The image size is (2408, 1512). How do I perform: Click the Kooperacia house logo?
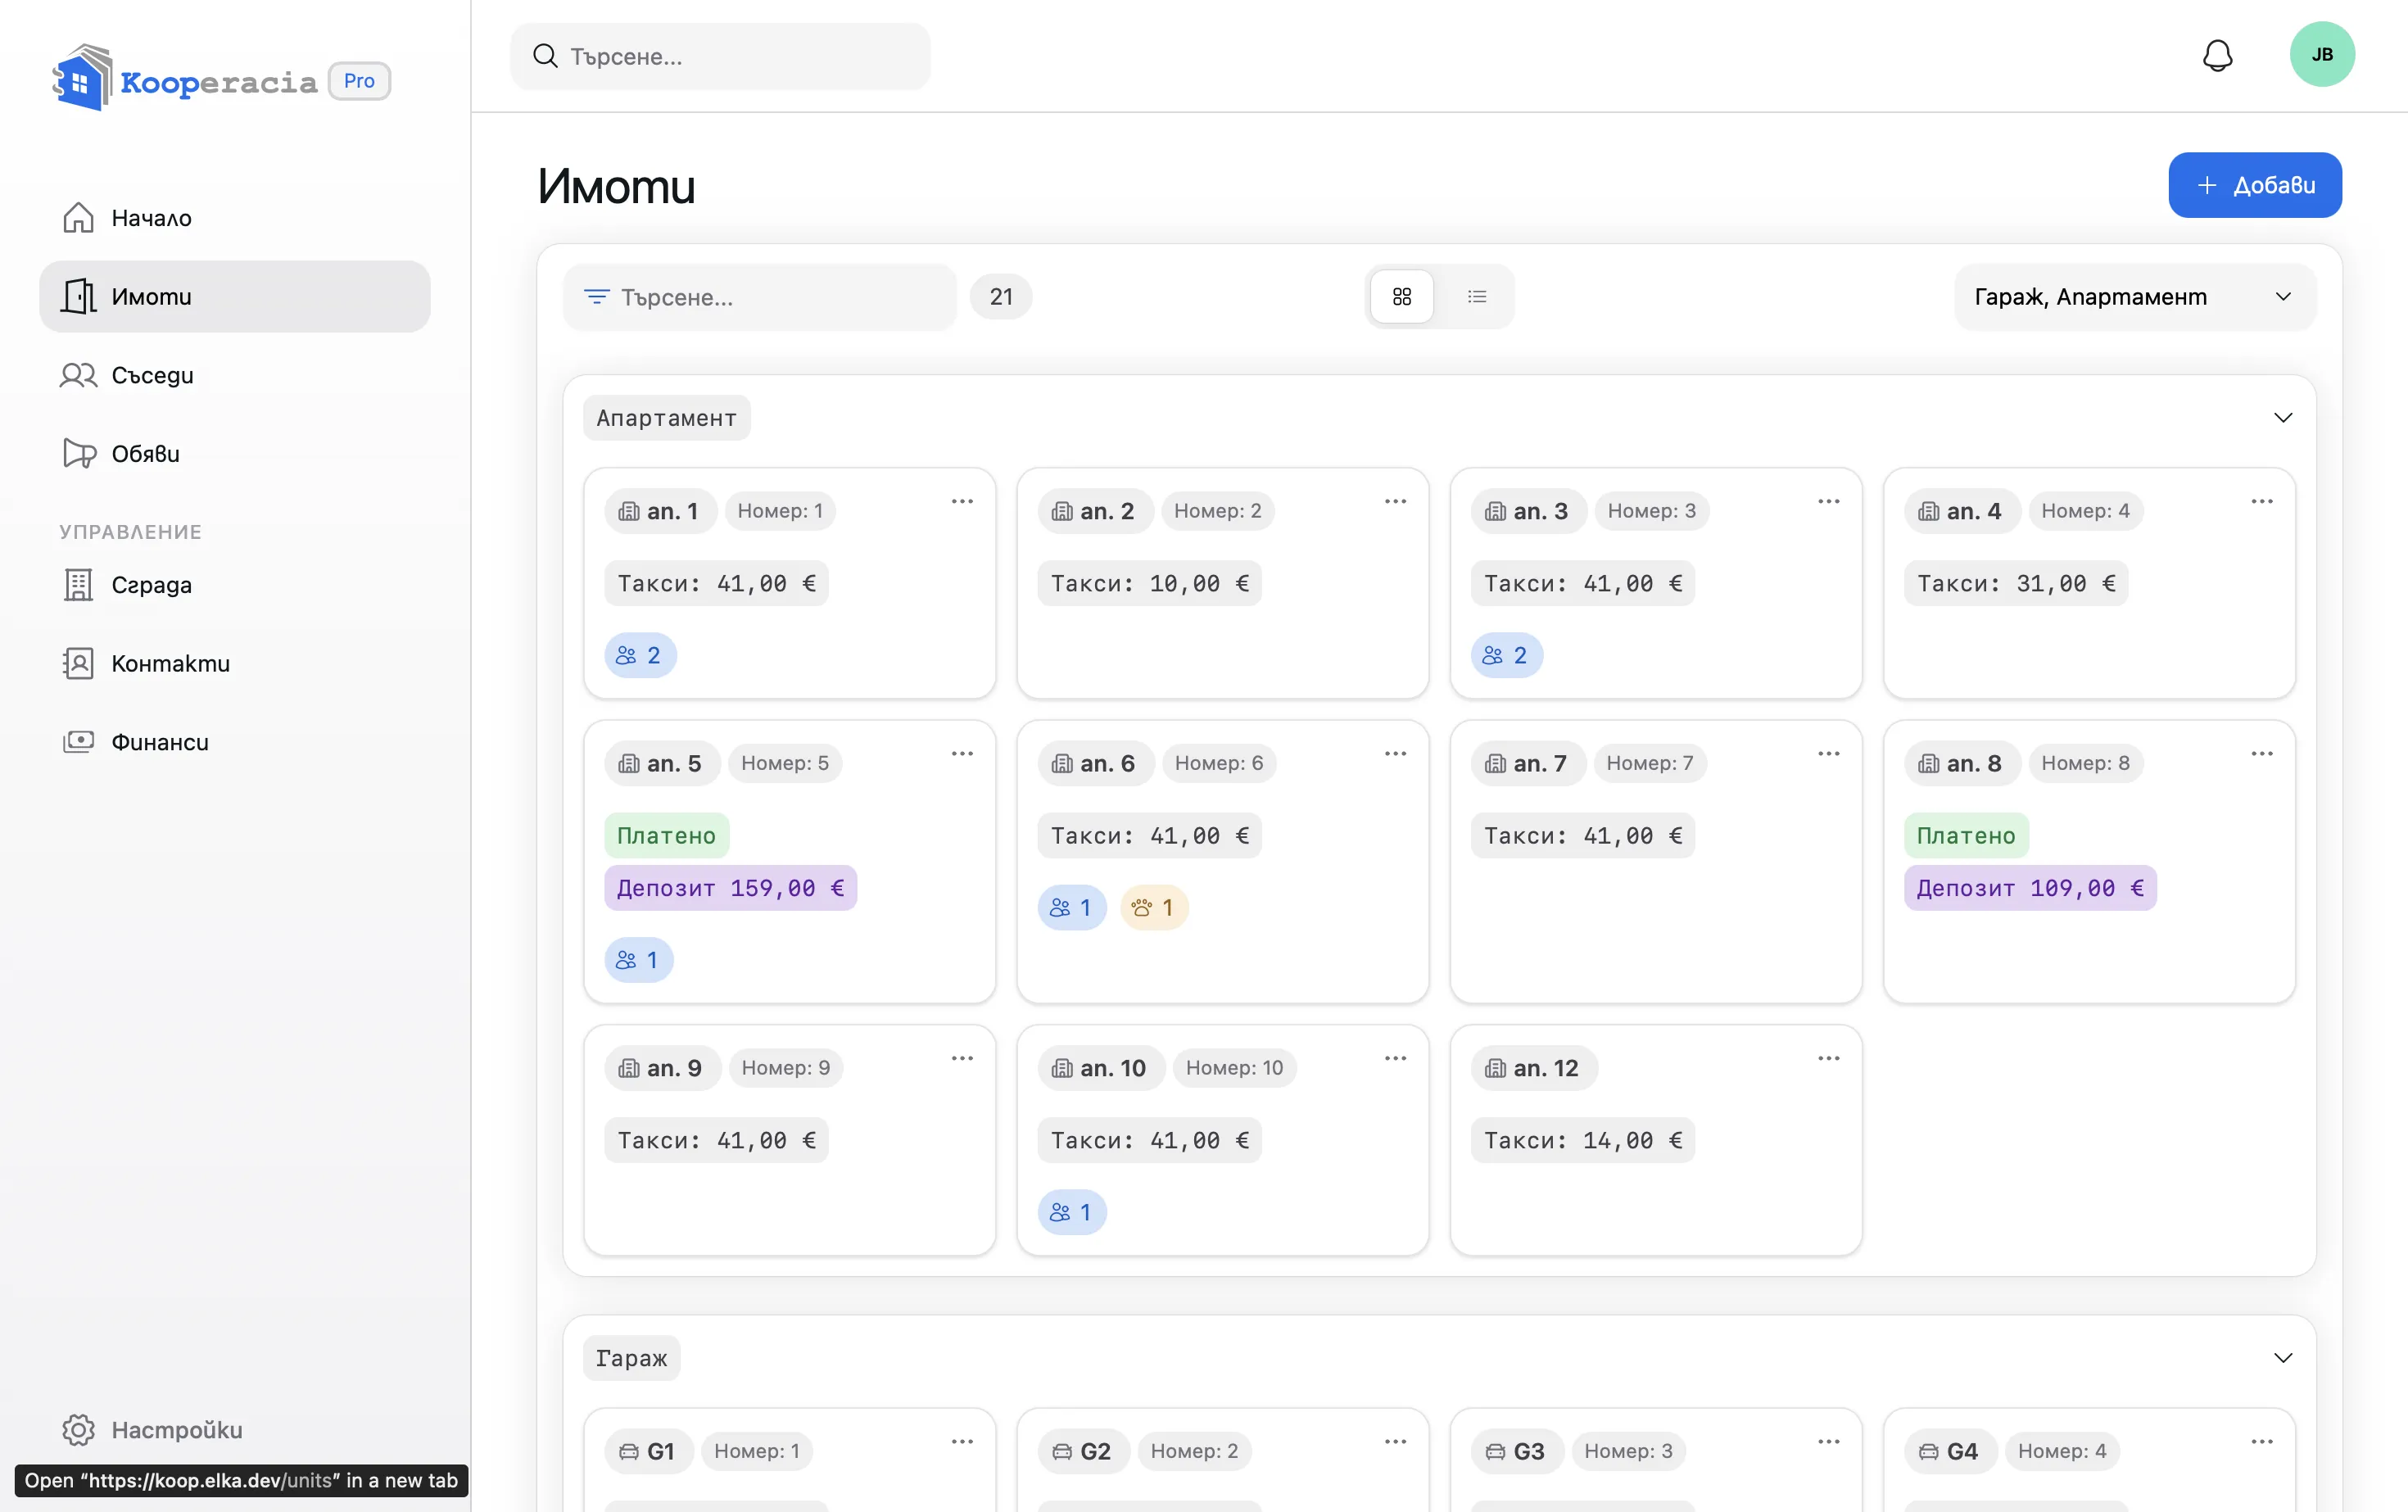click(81, 78)
